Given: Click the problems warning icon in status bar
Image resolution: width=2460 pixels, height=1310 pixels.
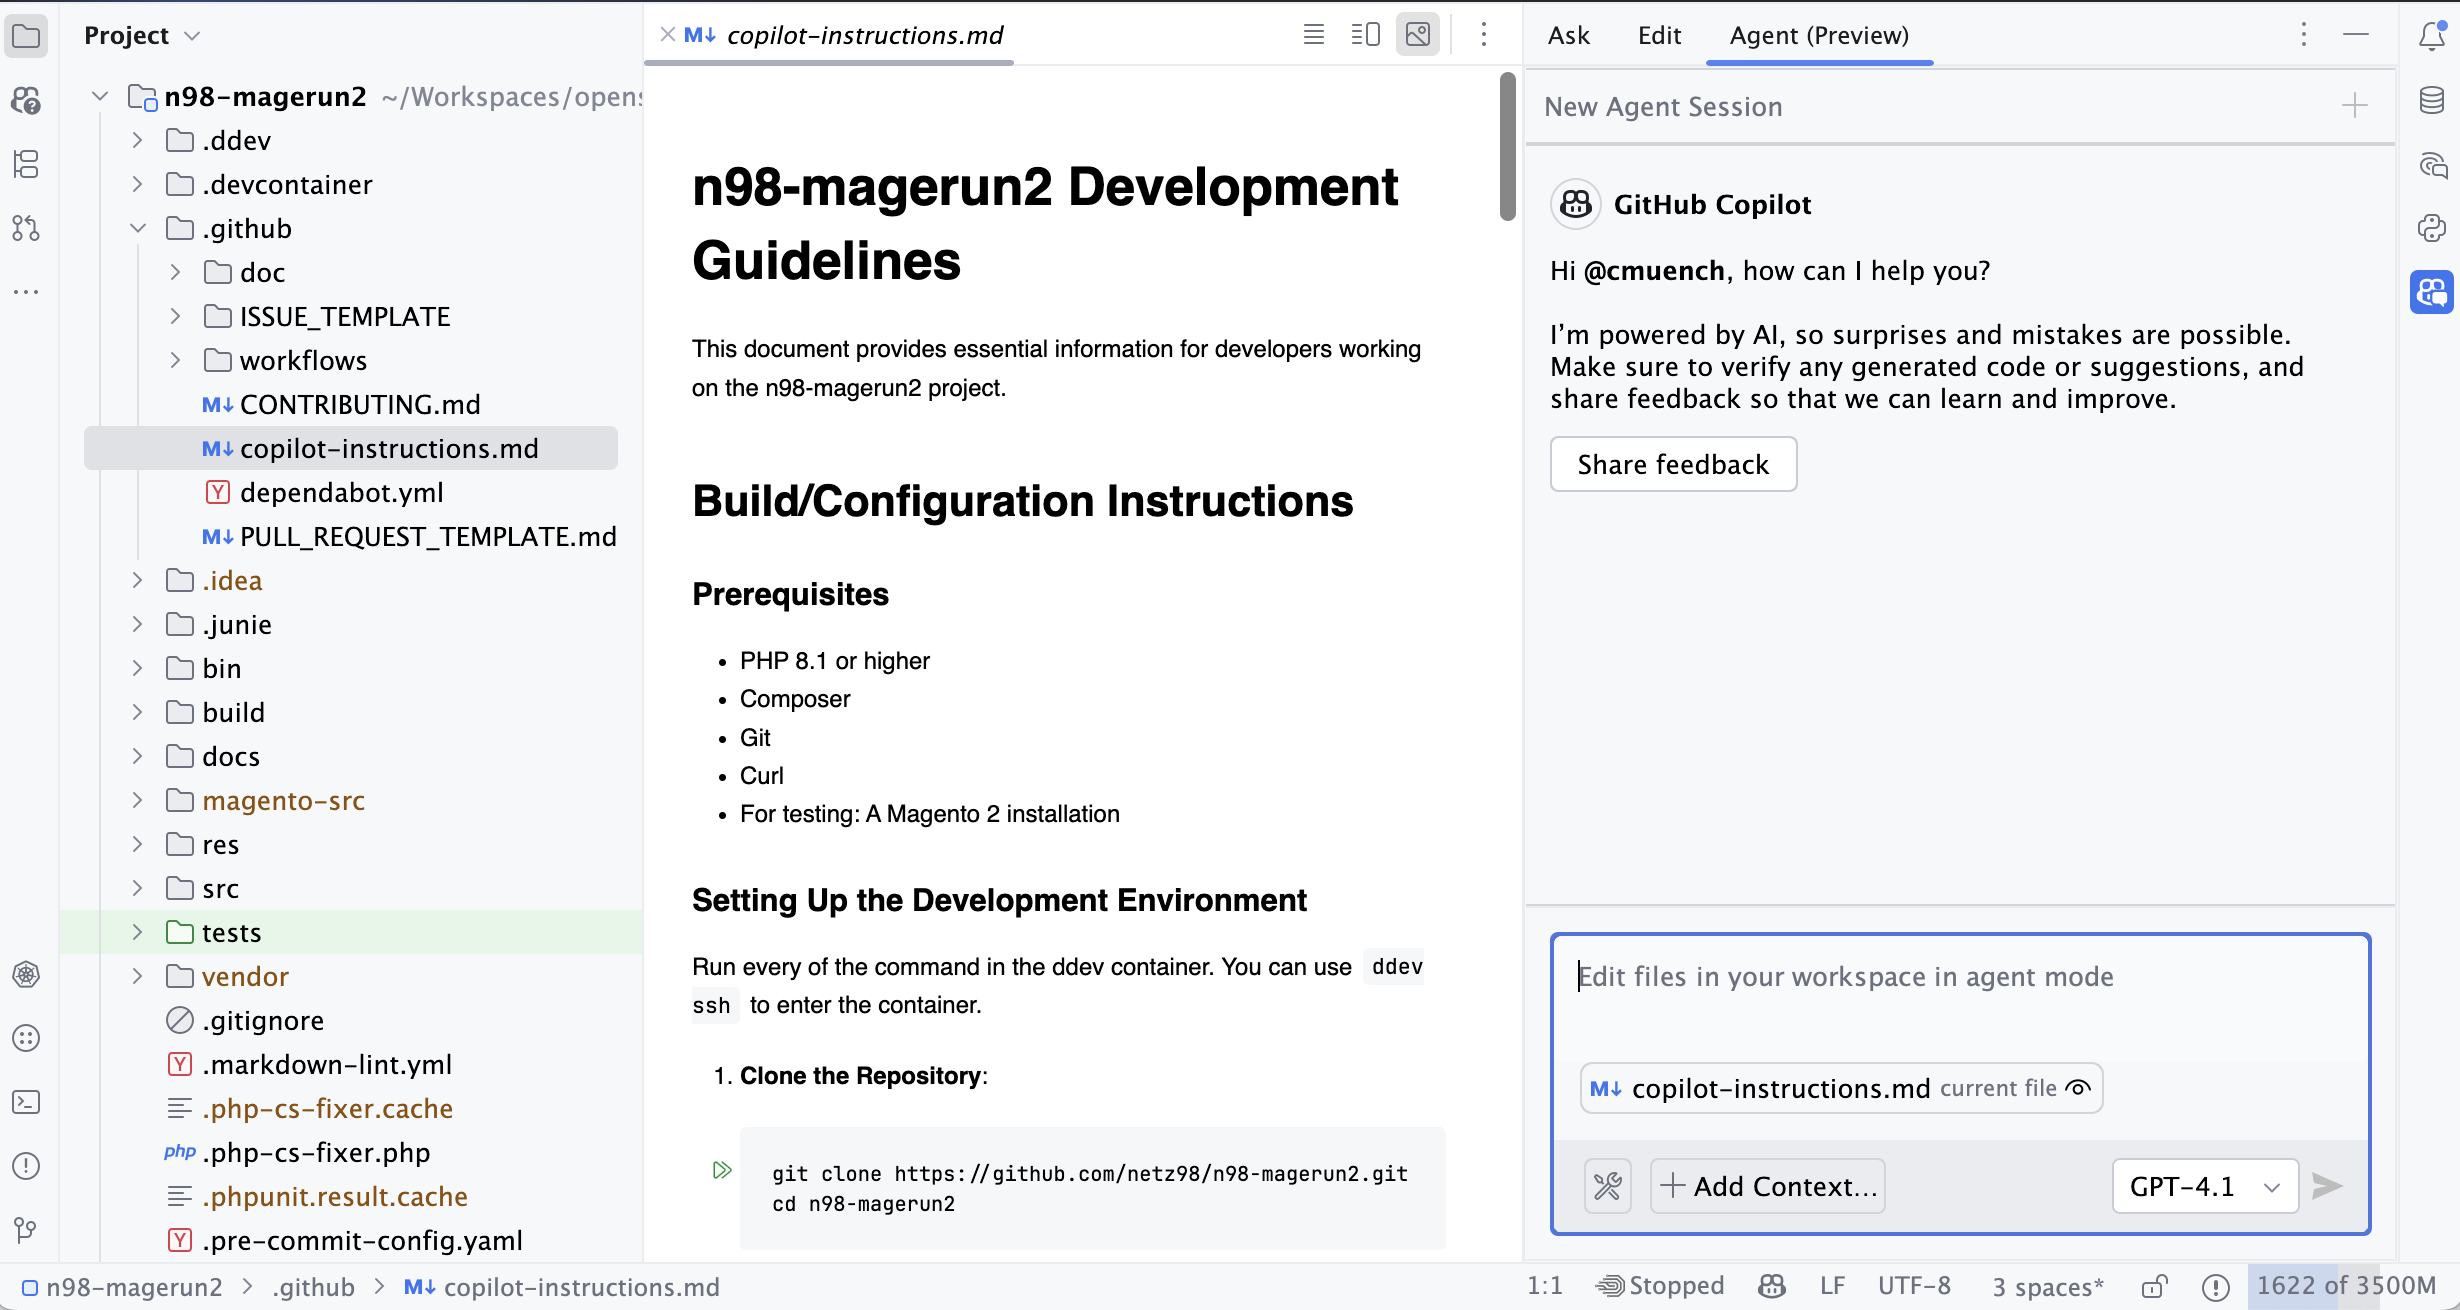Looking at the screenshot, I should pyautogui.click(x=2216, y=1286).
